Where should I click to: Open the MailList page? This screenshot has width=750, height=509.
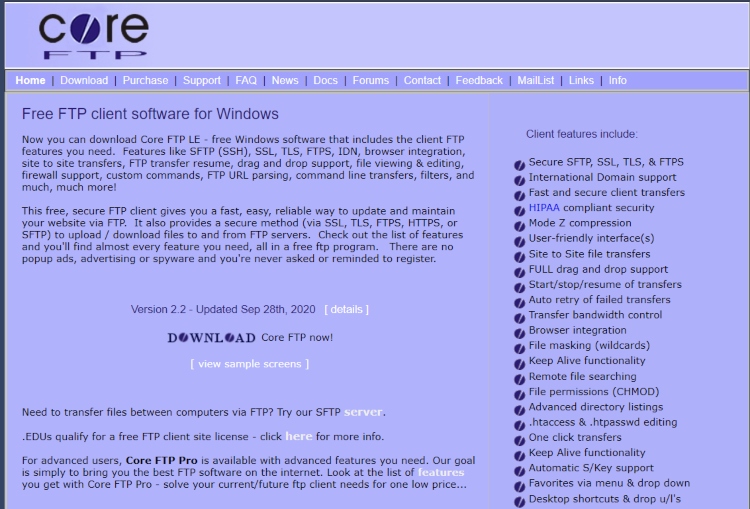coord(536,80)
